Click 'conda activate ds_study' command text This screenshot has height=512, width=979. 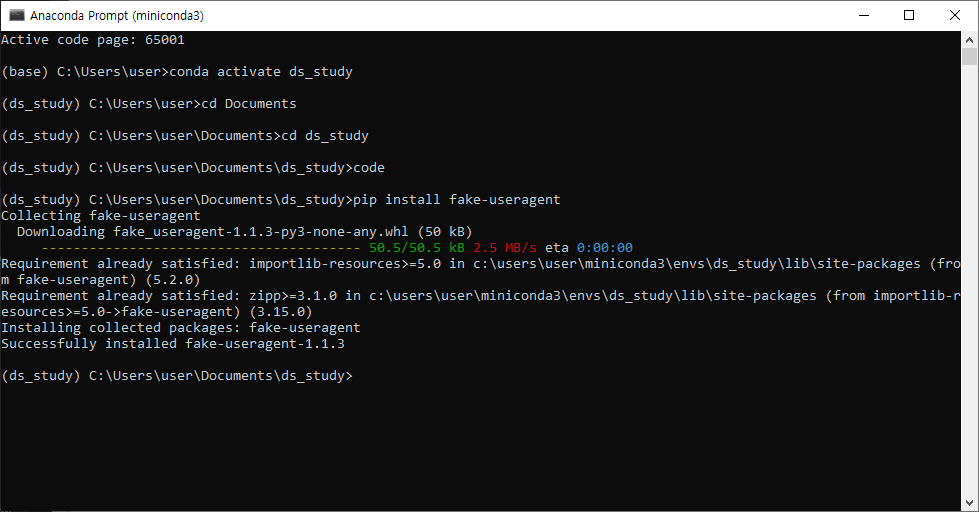[x=261, y=72]
